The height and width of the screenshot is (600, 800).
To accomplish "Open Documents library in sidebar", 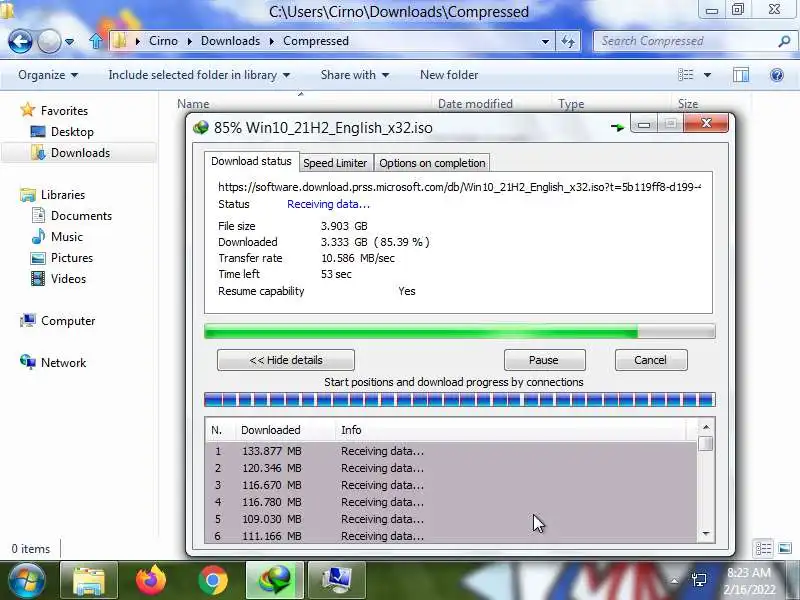I will coord(71,215).
